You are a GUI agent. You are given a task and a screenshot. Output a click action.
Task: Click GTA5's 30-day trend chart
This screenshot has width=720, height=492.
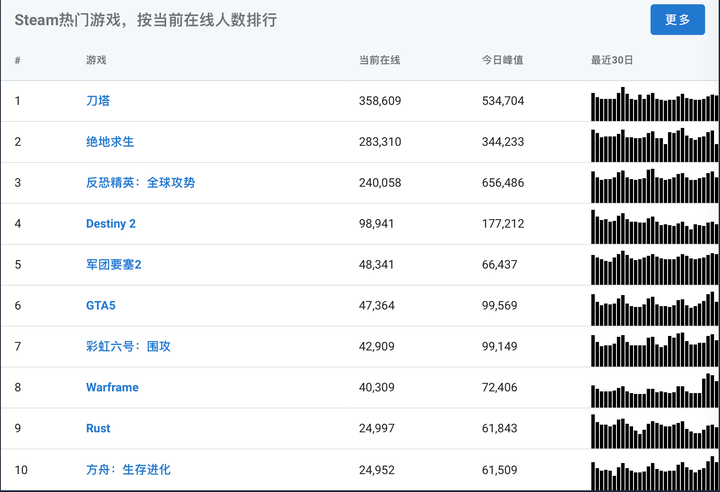pyautogui.click(x=655, y=309)
